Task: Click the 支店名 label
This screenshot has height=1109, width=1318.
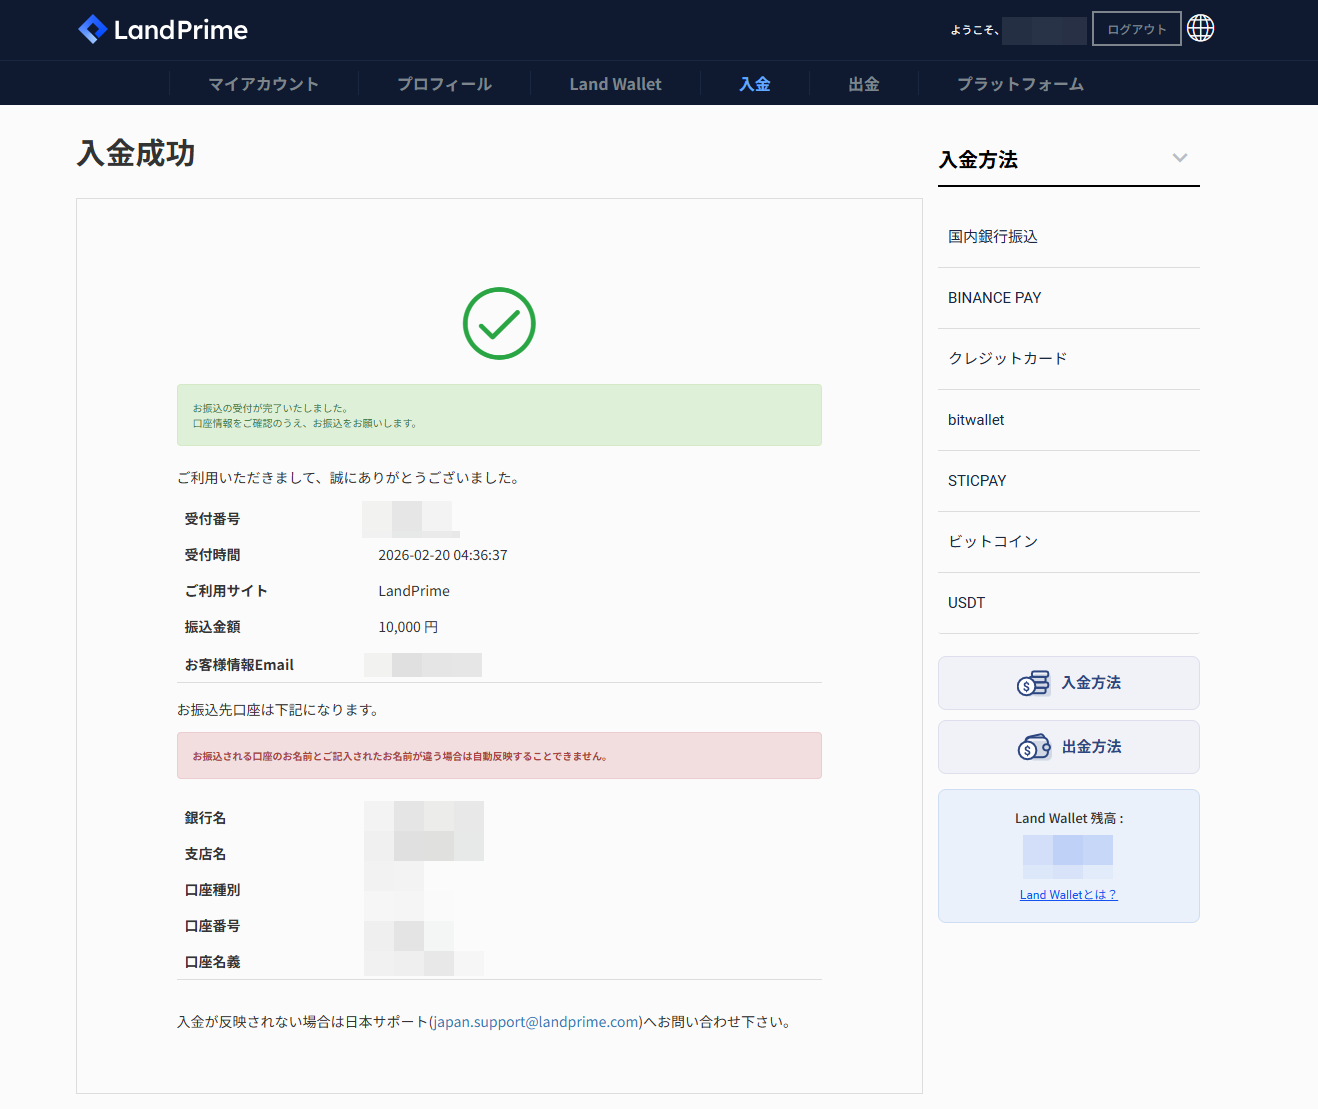Action: pyautogui.click(x=205, y=854)
